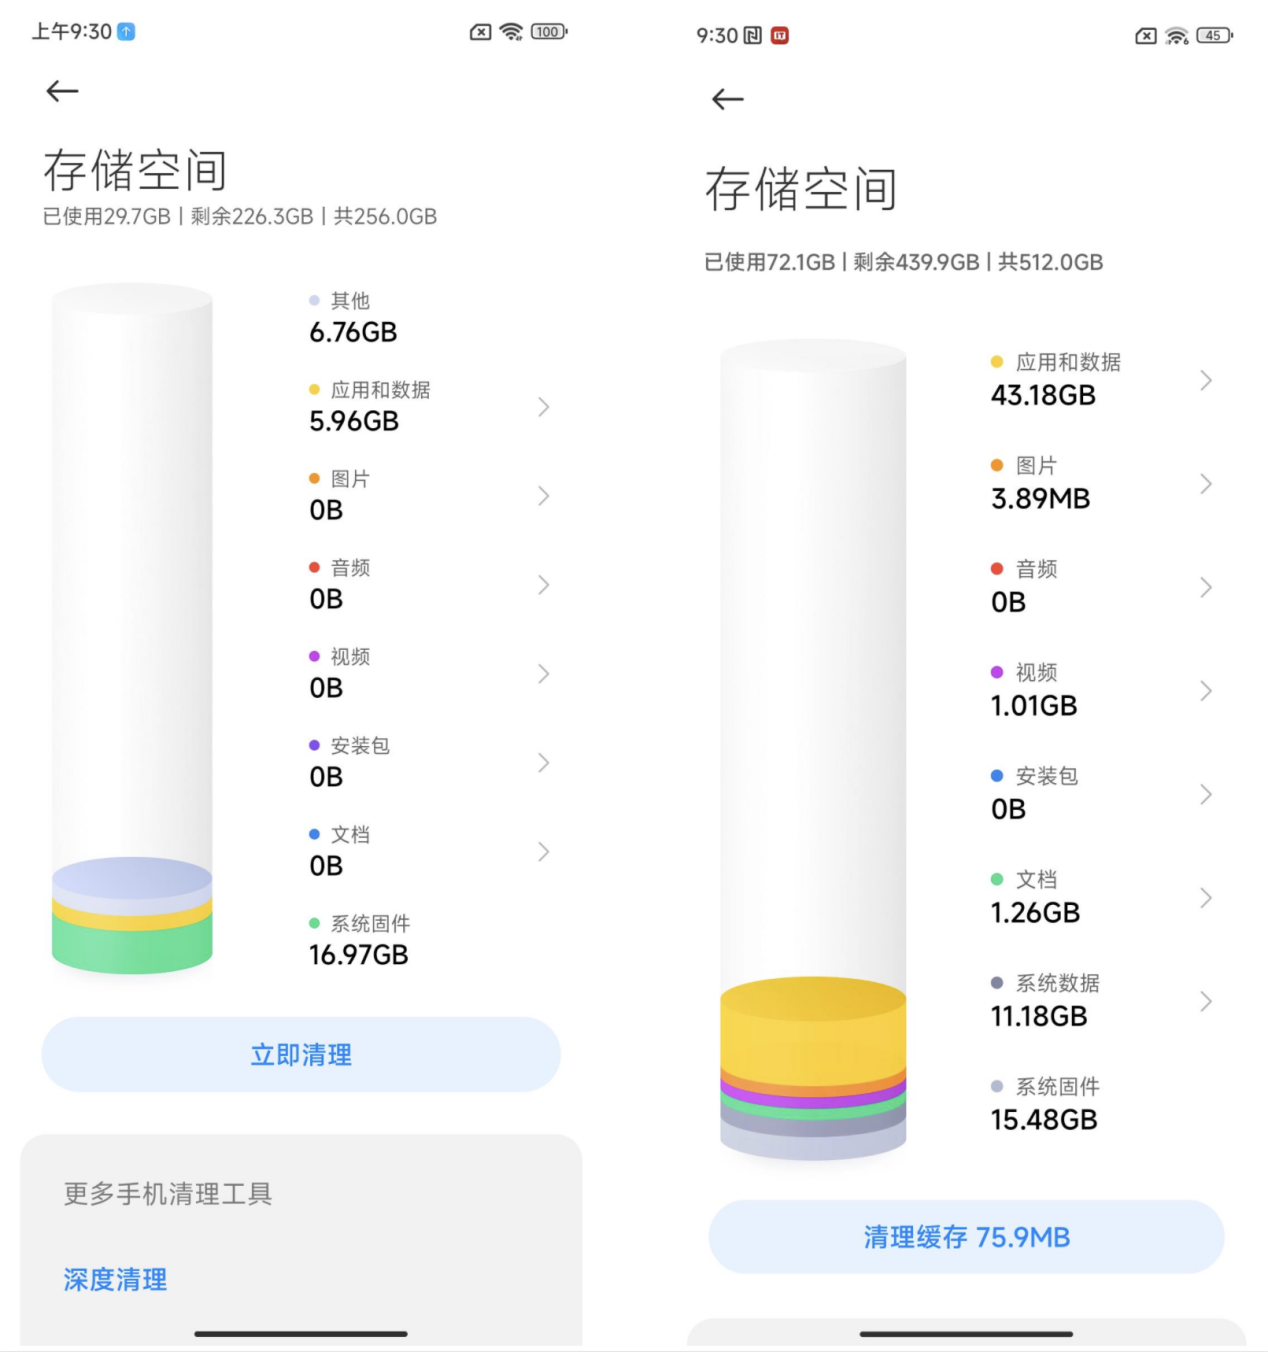The image size is (1268, 1352).
Task: Tap the no-SIM icon in the right status bar
Action: (x=1146, y=36)
